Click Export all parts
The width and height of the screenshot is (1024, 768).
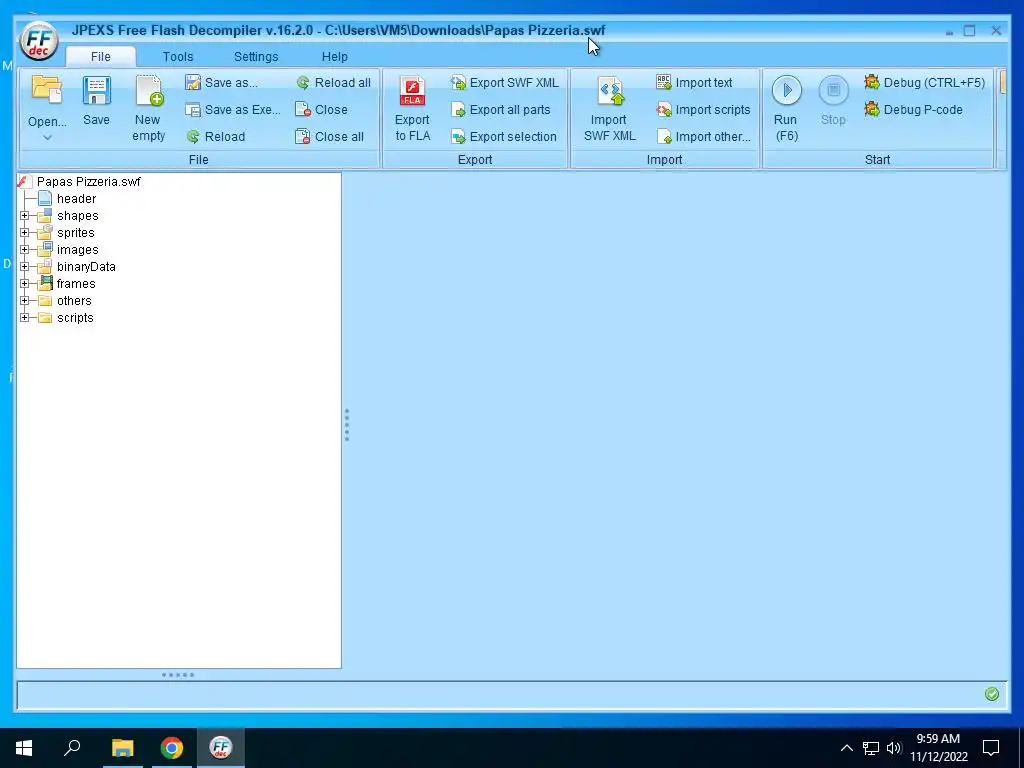[501, 110]
